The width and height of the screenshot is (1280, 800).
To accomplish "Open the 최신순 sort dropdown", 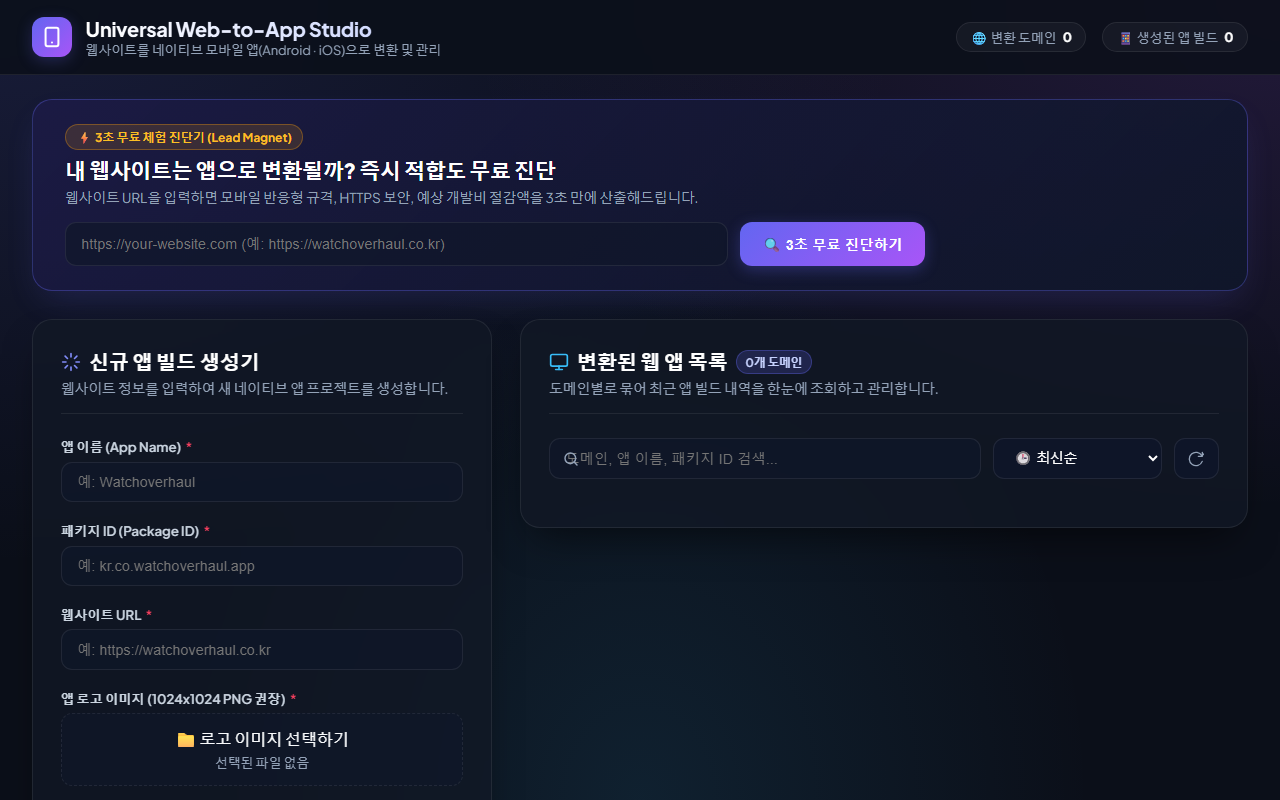I will coord(1077,459).
